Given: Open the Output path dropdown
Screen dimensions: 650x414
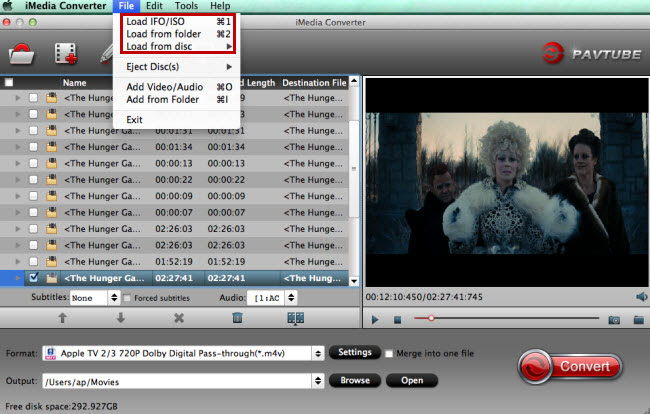Looking at the screenshot, I should pyautogui.click(x=318, y=381).
